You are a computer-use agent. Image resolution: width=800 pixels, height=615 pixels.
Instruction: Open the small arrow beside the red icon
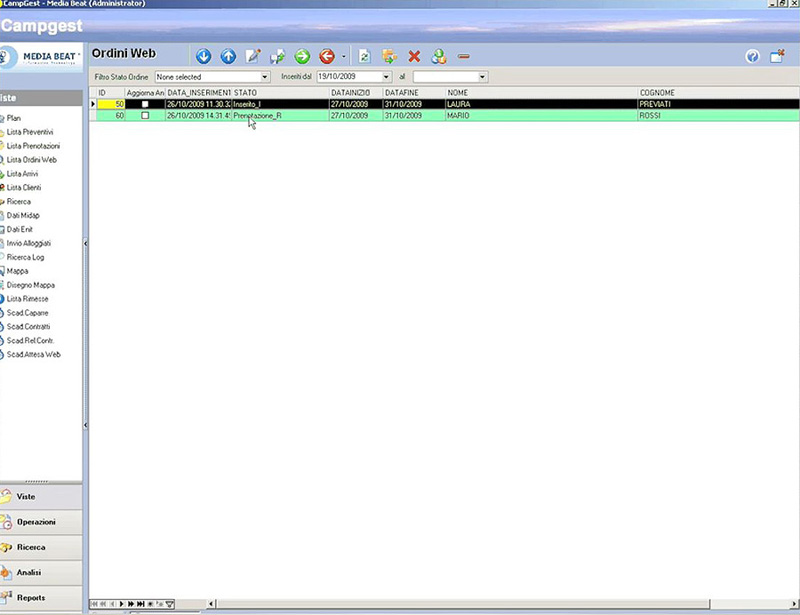pos(343,57)
